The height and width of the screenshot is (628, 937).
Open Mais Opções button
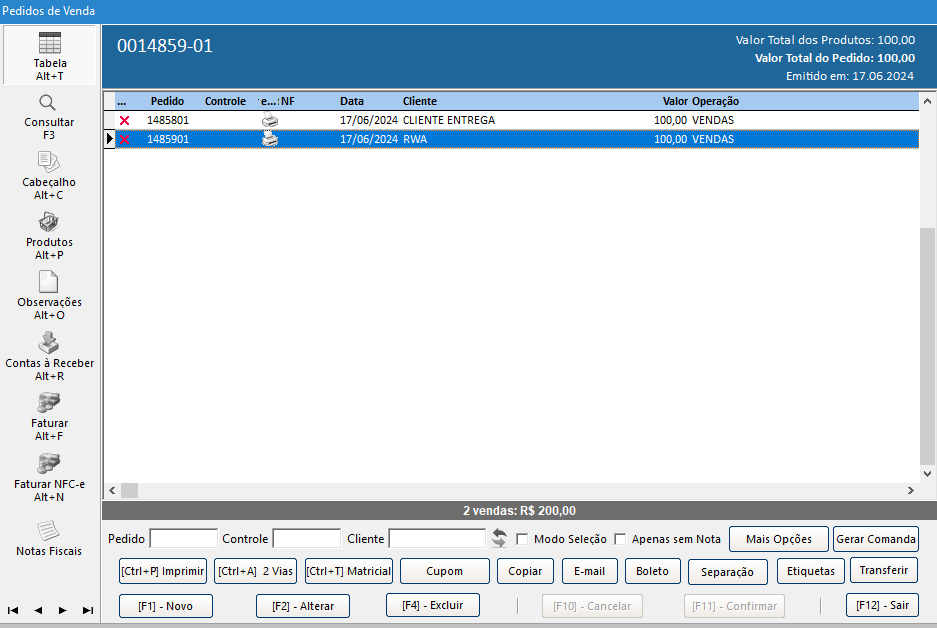point(779,539)
